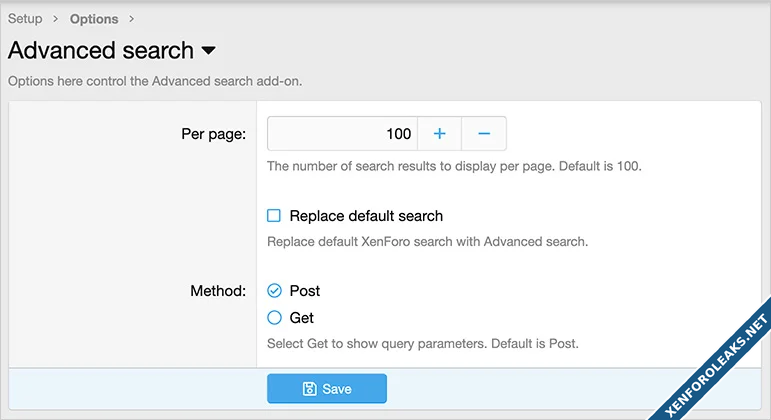The width and height of the screenshot is (771, 420).
Task: Choose the Get method radio button
Action: [x=274, y=318]
